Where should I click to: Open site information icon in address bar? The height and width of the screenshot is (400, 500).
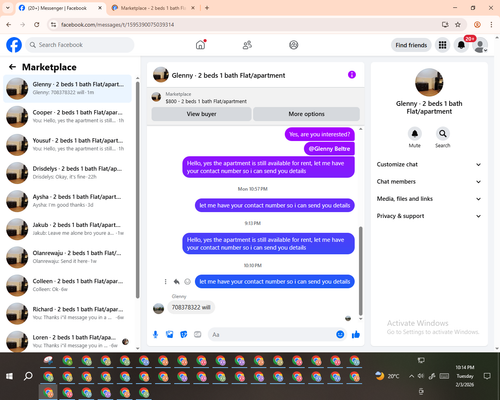click(53, 25)
